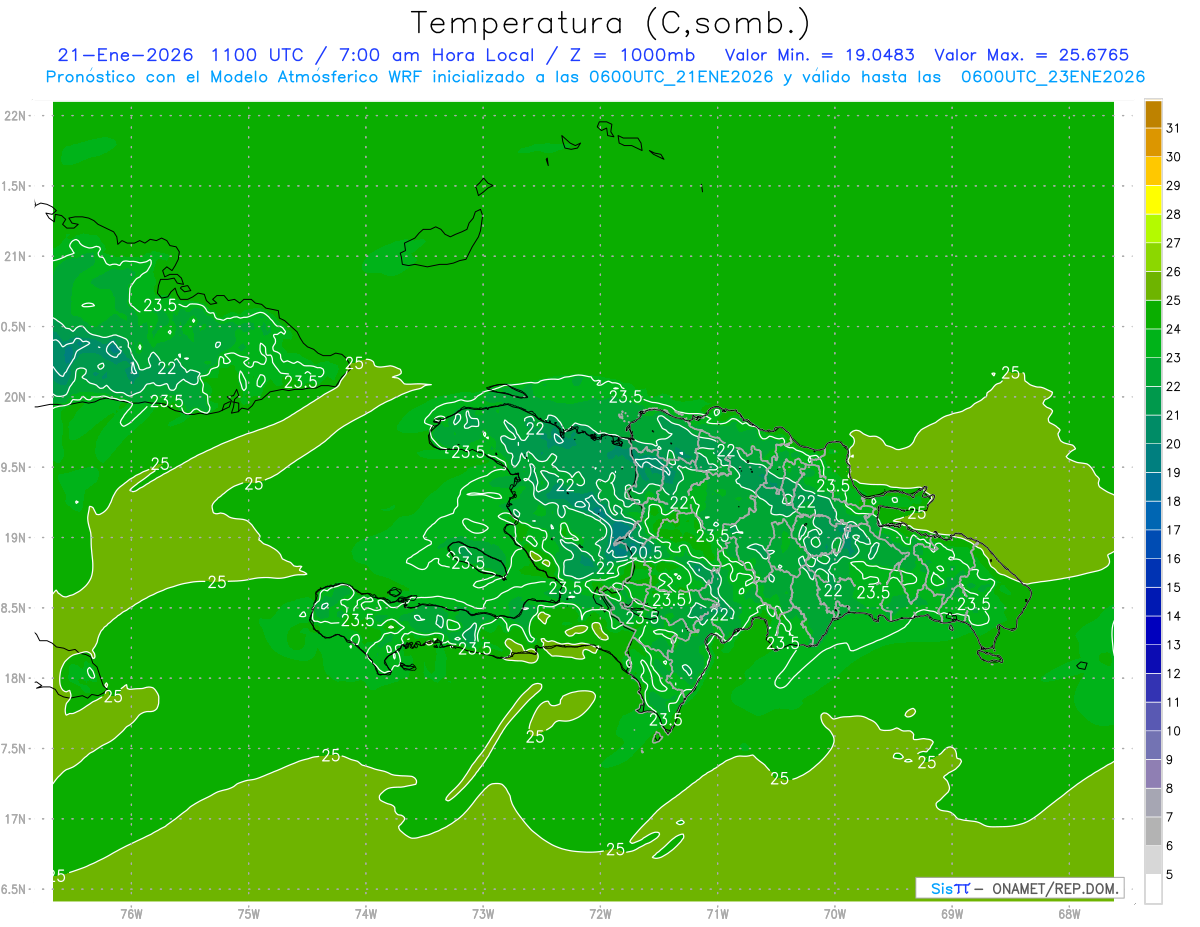Click the "0600UTC_23ENE2026" valid-until text
This screenshot has height=927, width=1200.
click(1053, 77)
